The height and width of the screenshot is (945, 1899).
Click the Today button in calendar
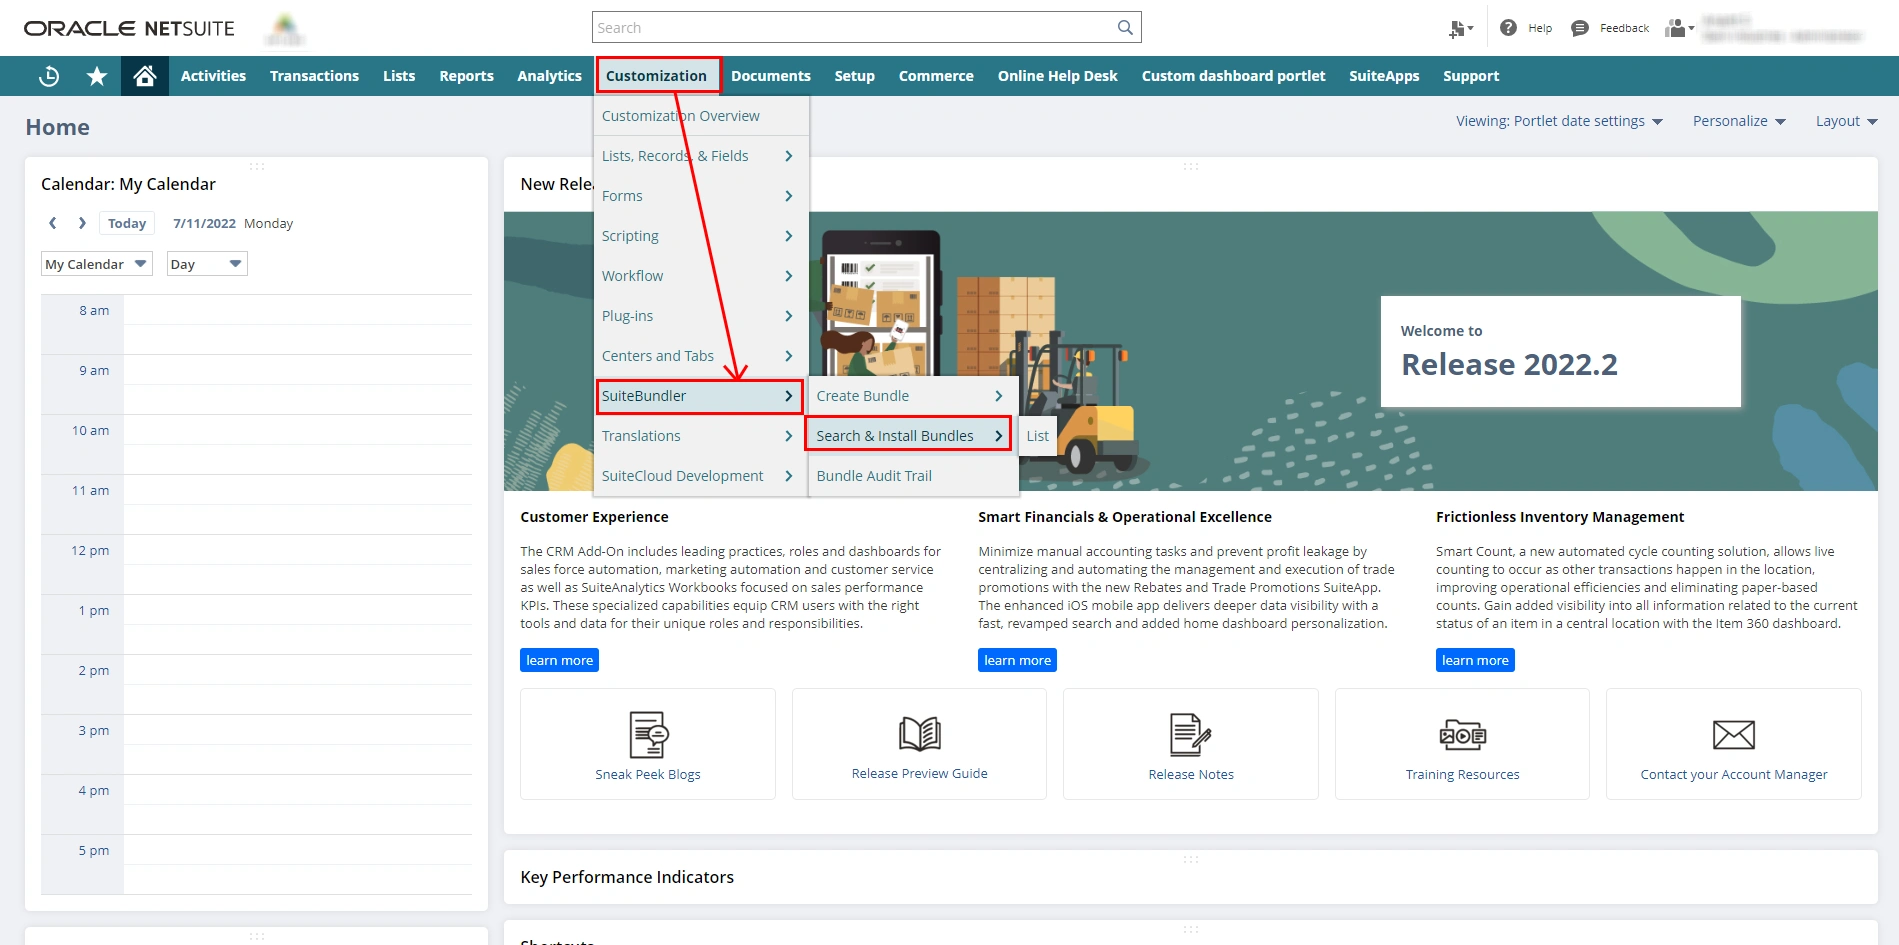coord(127,222)
